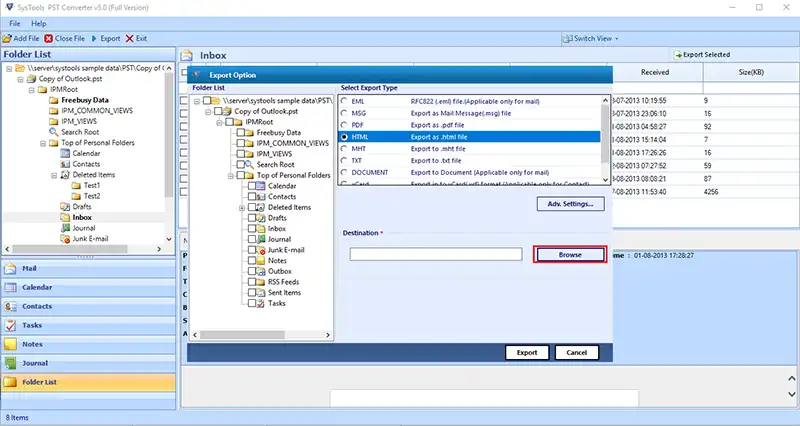800x426 pixels.
Task: Collapse server path root in left tree
Action: pyautogui.click(x=9, y=68)
